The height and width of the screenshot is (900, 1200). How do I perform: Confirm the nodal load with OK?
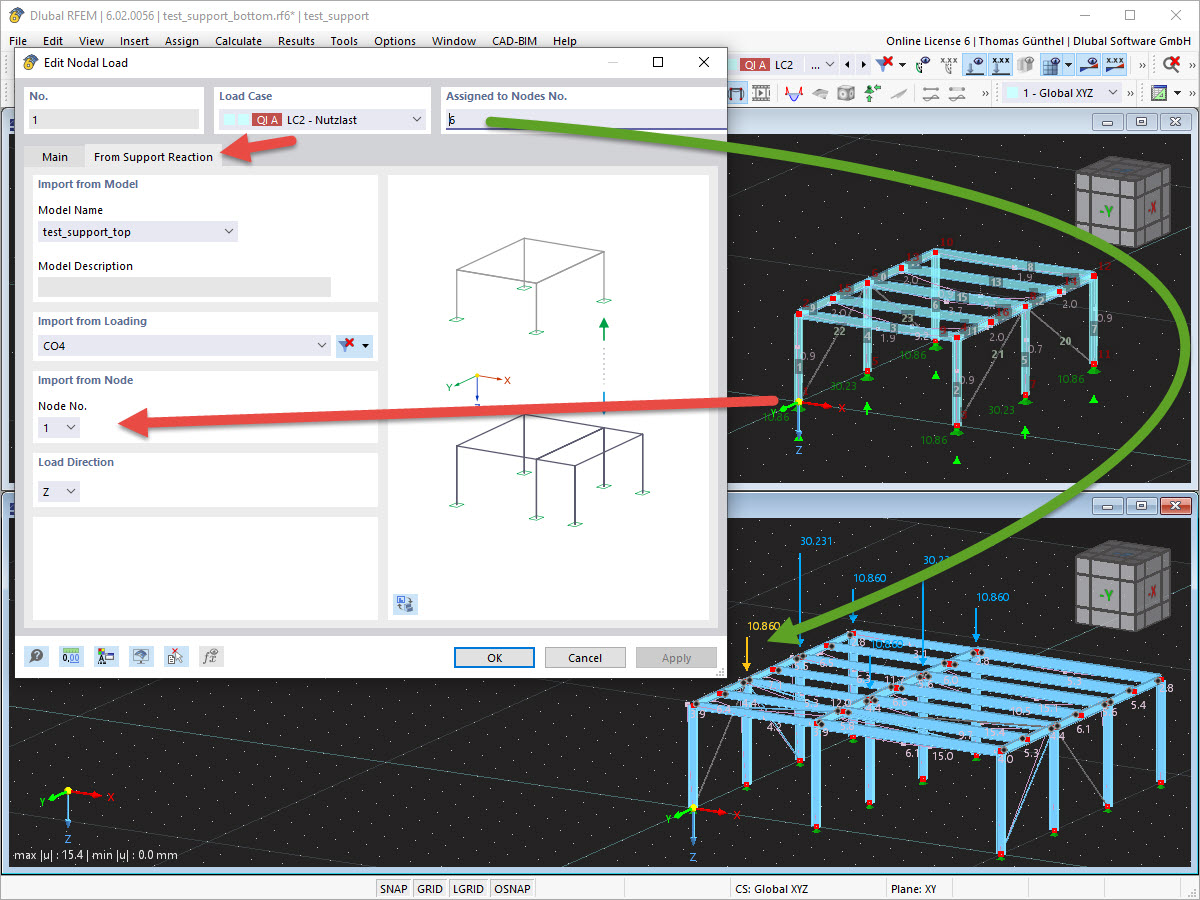tap(494, 657)
